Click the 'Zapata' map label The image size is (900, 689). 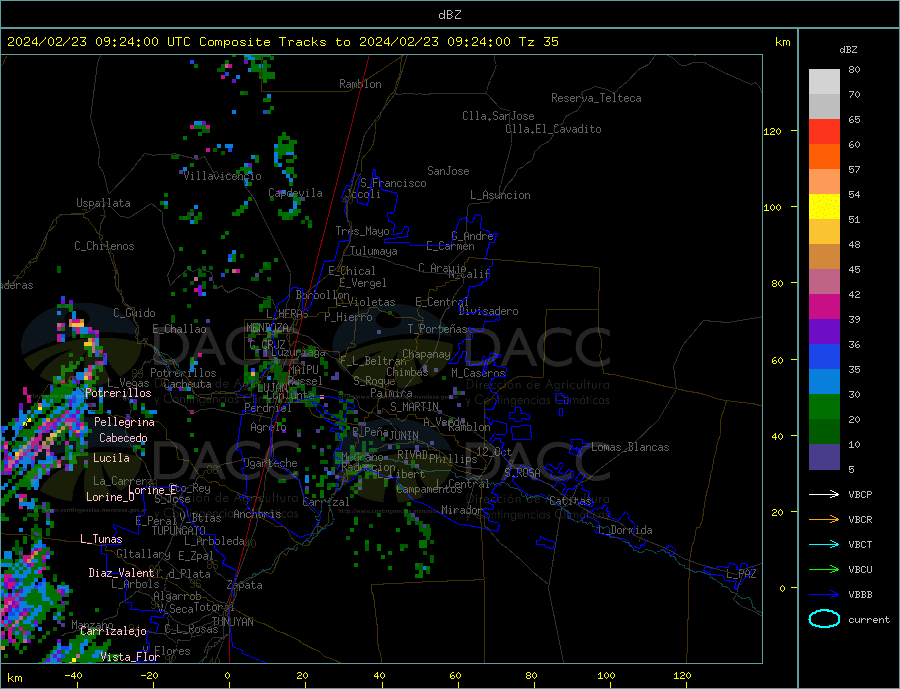pyautogui.click(x=245, y=585)
